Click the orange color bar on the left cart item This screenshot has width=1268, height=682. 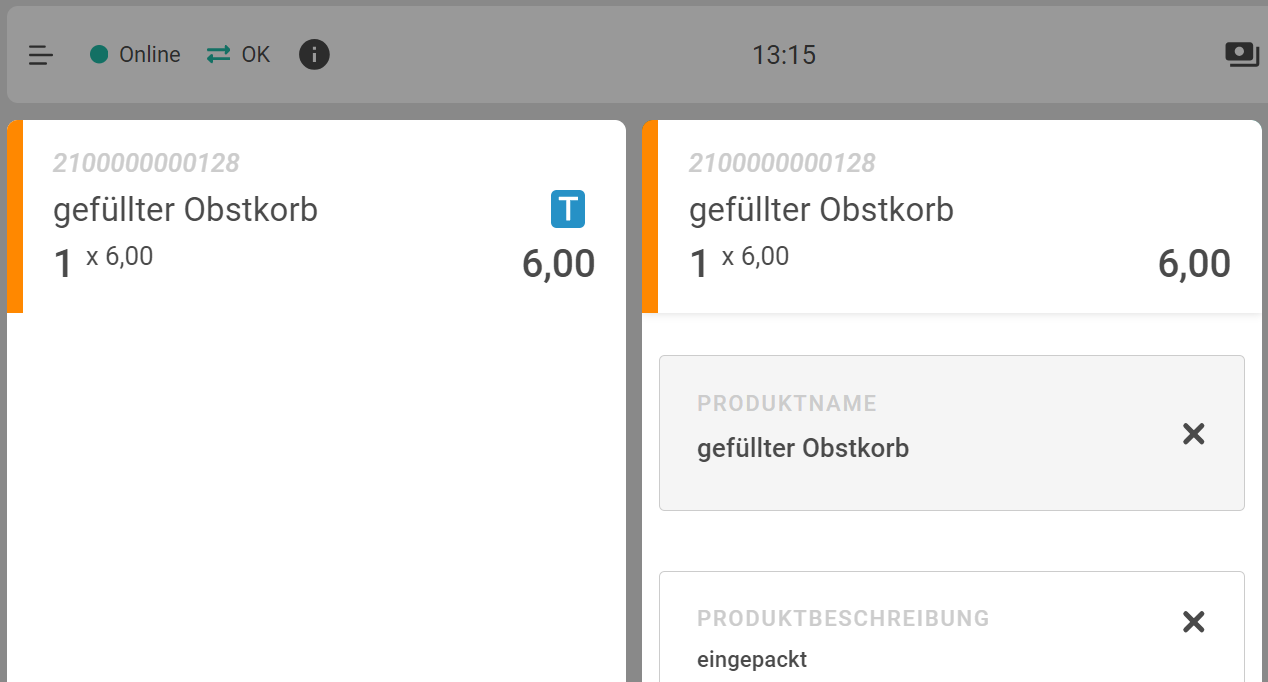click(15, 216)
